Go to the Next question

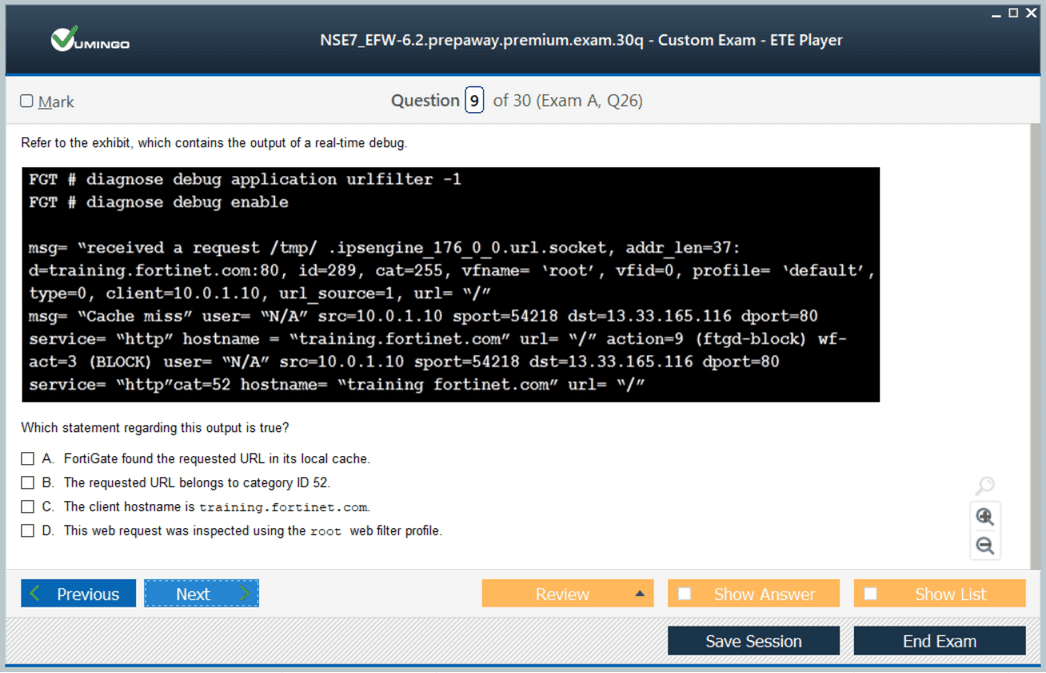[x=201, y=594]
